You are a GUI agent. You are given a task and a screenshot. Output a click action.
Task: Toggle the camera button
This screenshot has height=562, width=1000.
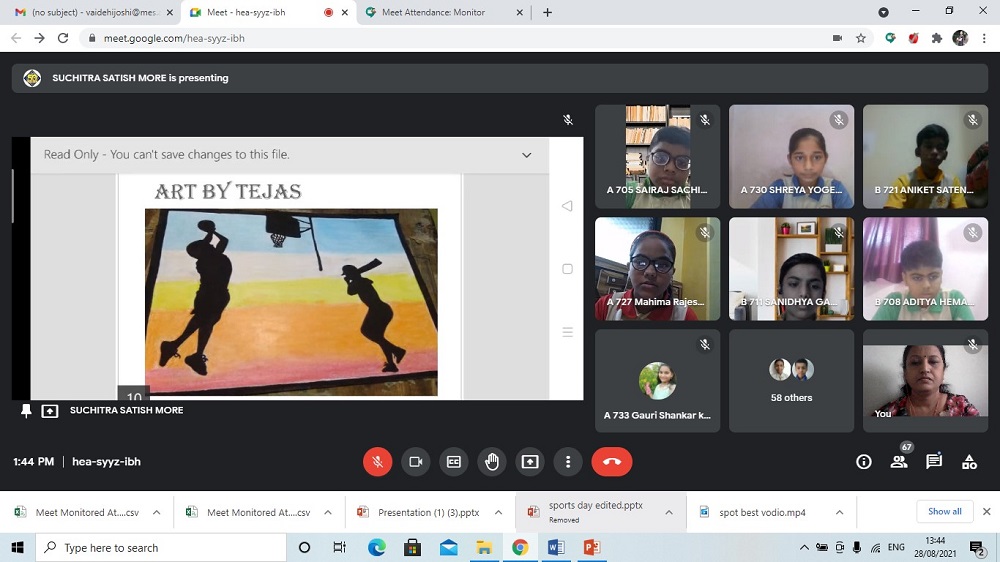[x=415, y=461]
